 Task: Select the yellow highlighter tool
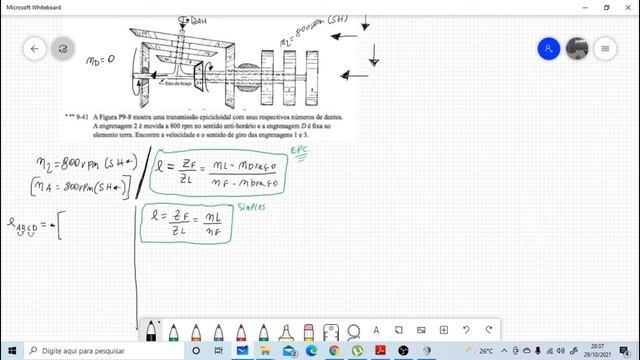click(x=286, y=333)
